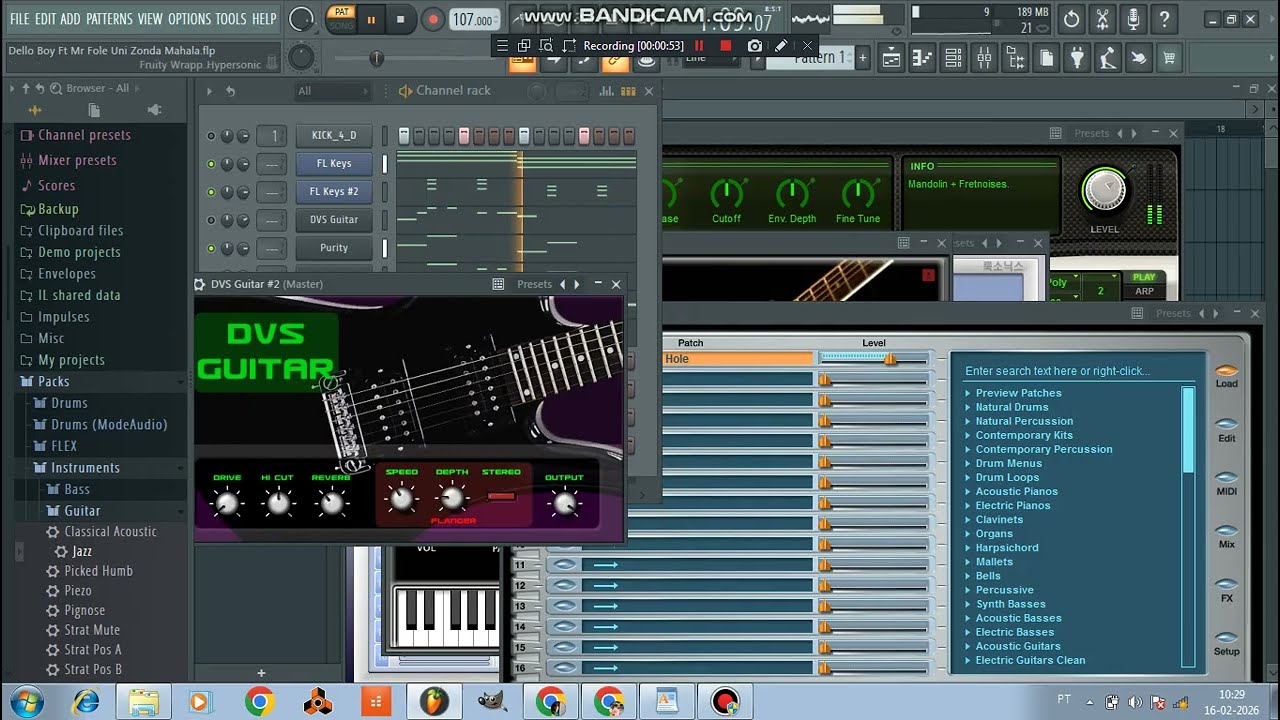
Task: Open the PATTERNS menu
Action: click(109, 19)
